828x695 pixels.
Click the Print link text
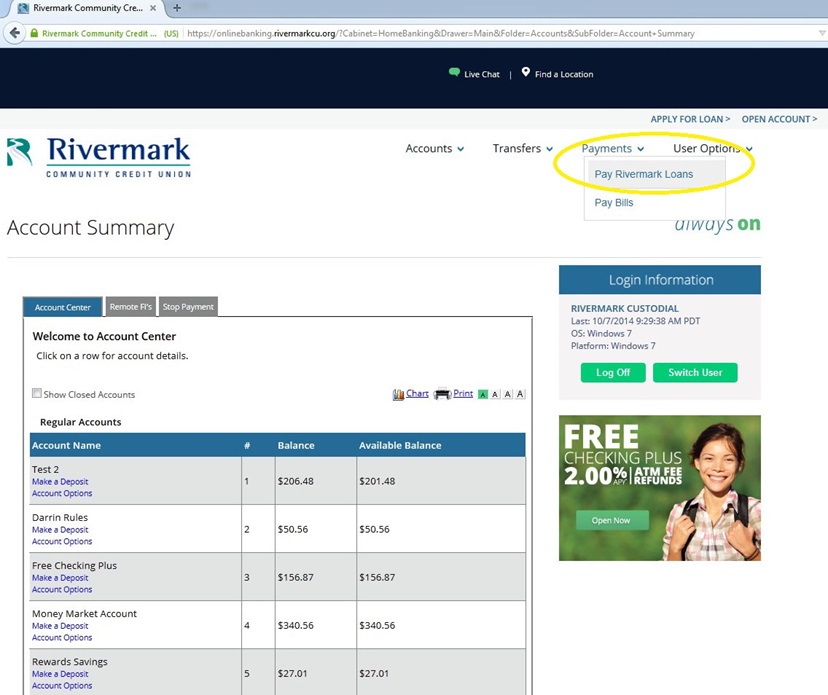pos(463,393)
